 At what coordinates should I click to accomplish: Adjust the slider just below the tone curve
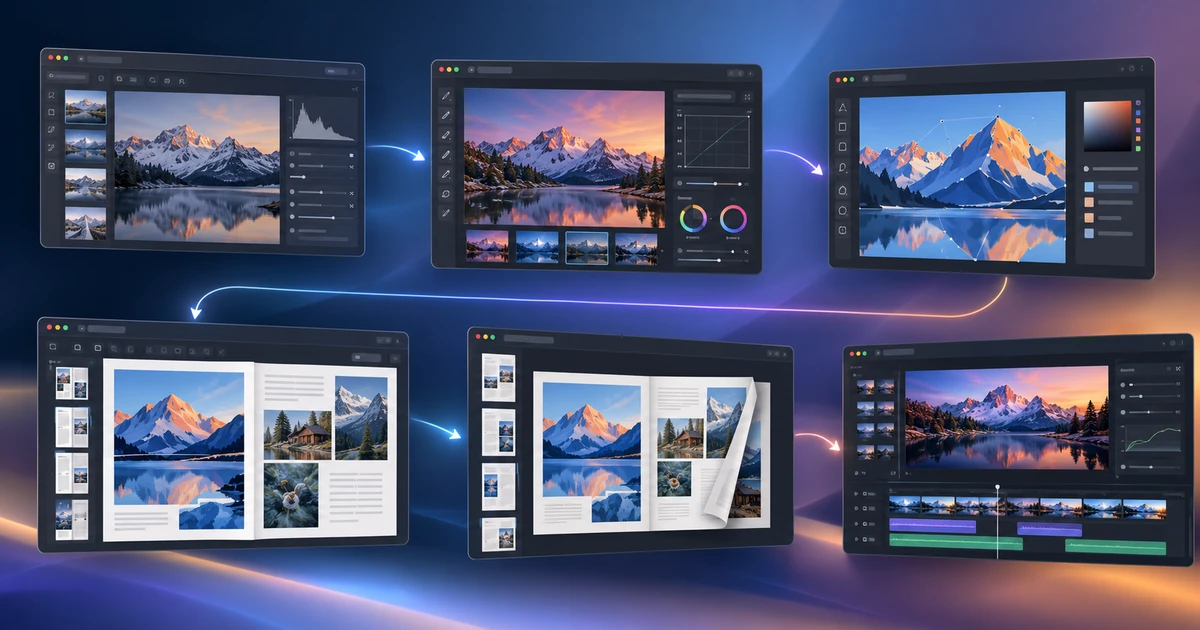[x=714, y=184]
